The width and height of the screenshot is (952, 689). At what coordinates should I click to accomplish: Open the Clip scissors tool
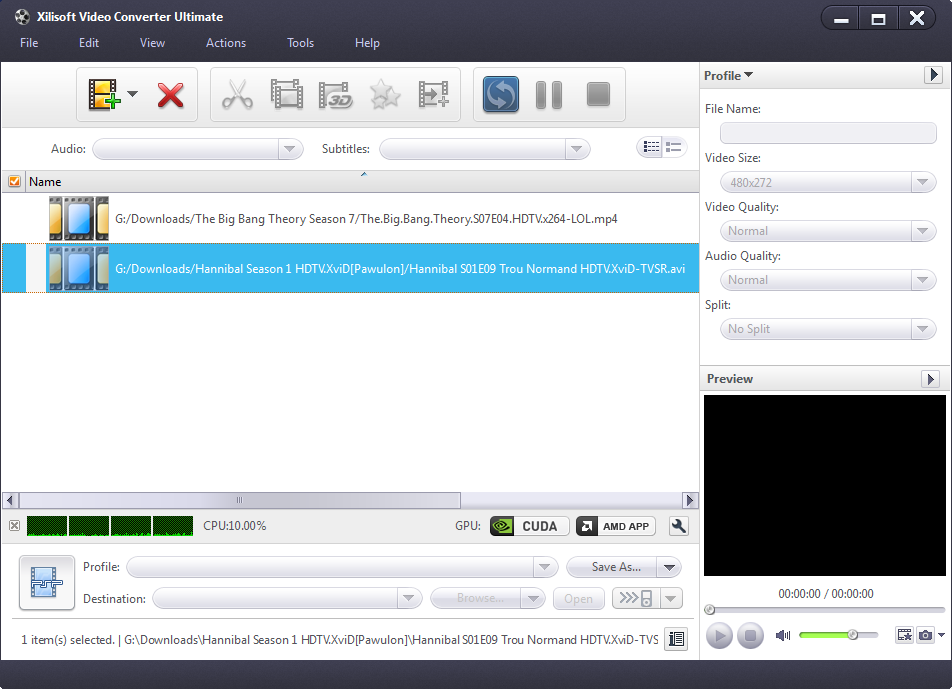tap(237, 95)
